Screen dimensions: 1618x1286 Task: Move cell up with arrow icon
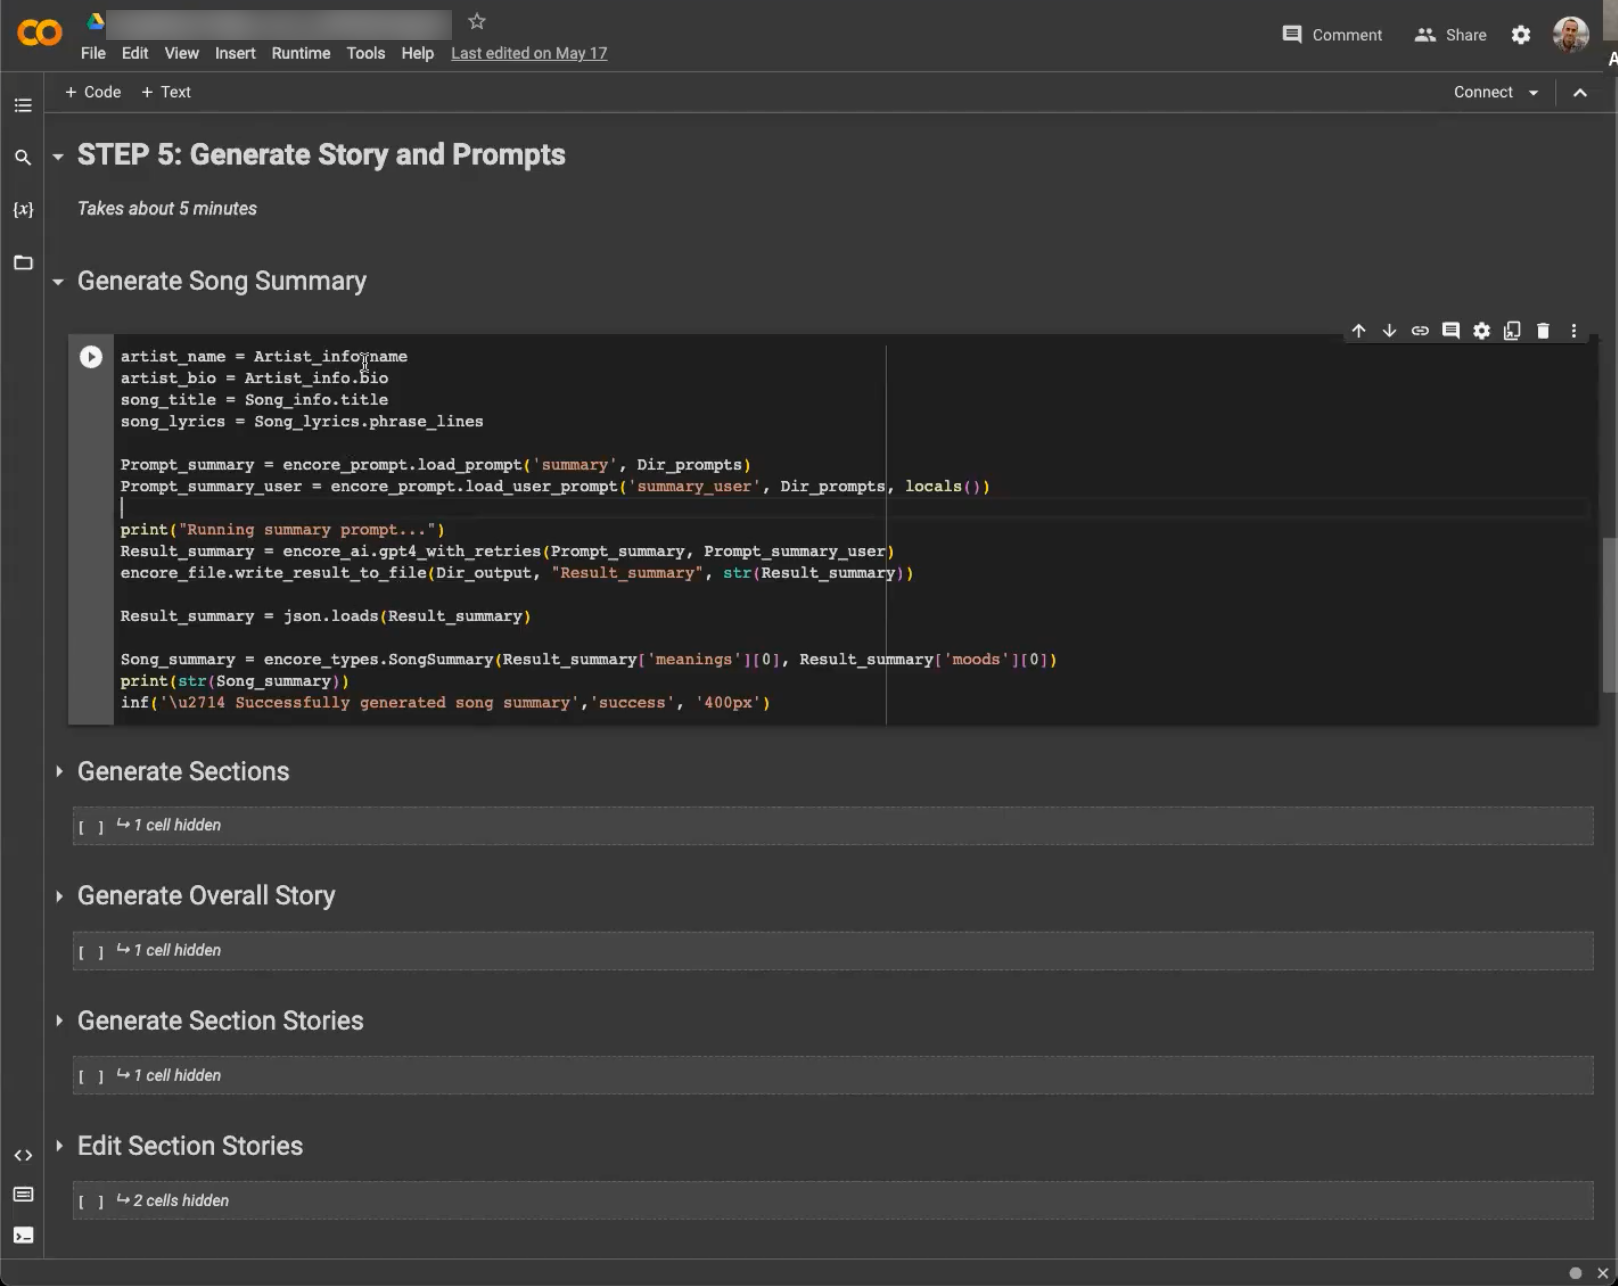[x=1358, y=331]
